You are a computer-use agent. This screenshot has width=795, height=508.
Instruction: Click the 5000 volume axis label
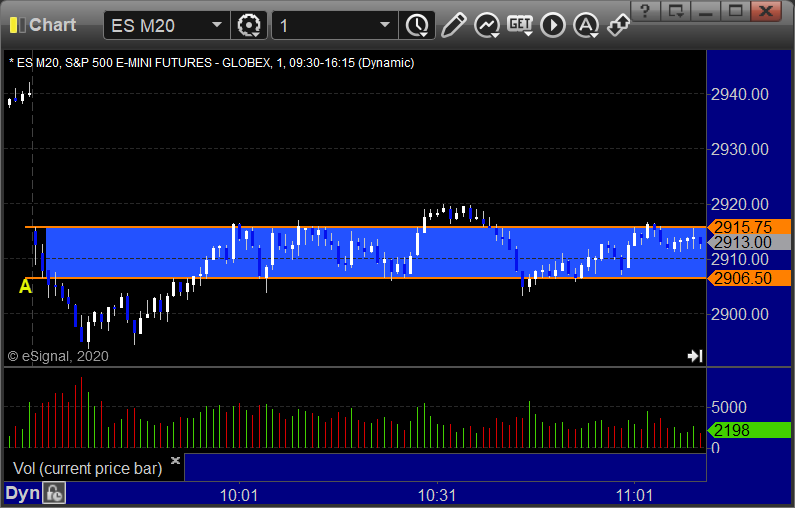(x=729, y=407)
